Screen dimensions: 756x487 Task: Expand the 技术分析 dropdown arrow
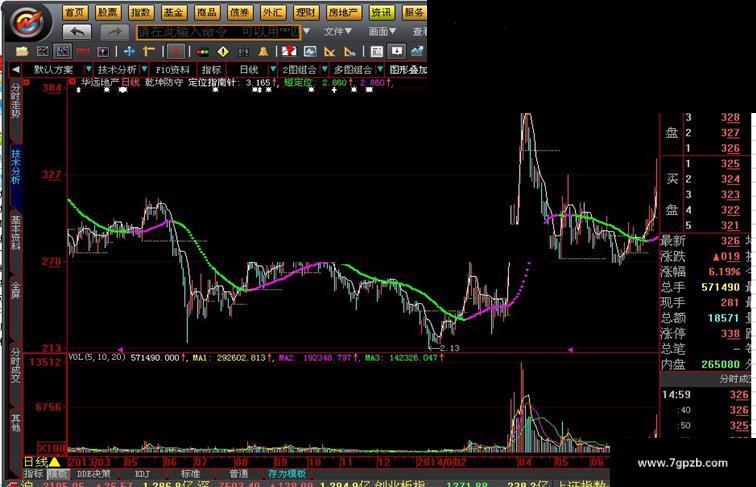pos(144,69)
